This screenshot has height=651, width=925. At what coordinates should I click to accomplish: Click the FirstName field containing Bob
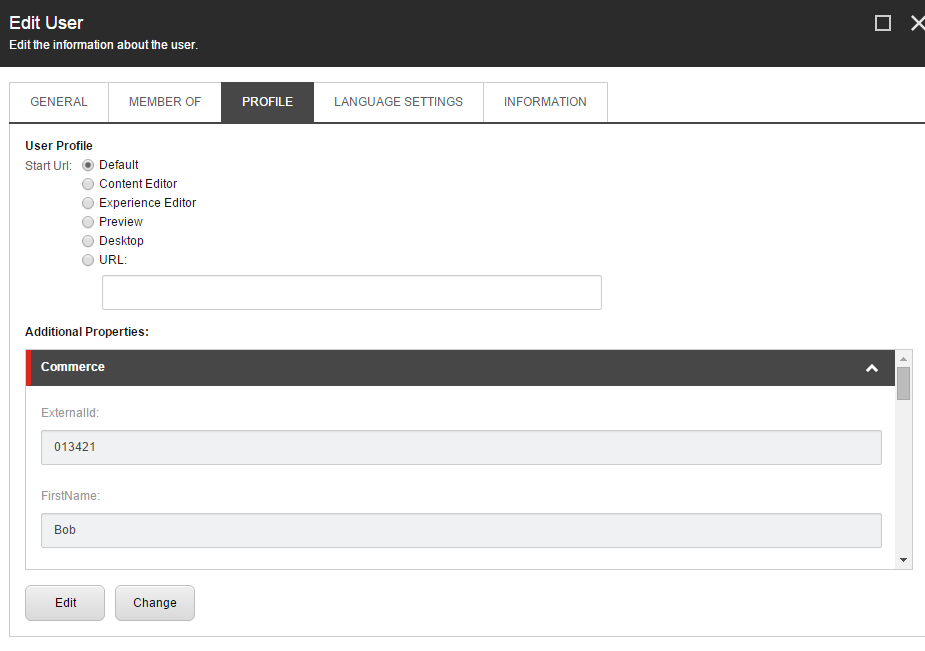tap(461, 530)
